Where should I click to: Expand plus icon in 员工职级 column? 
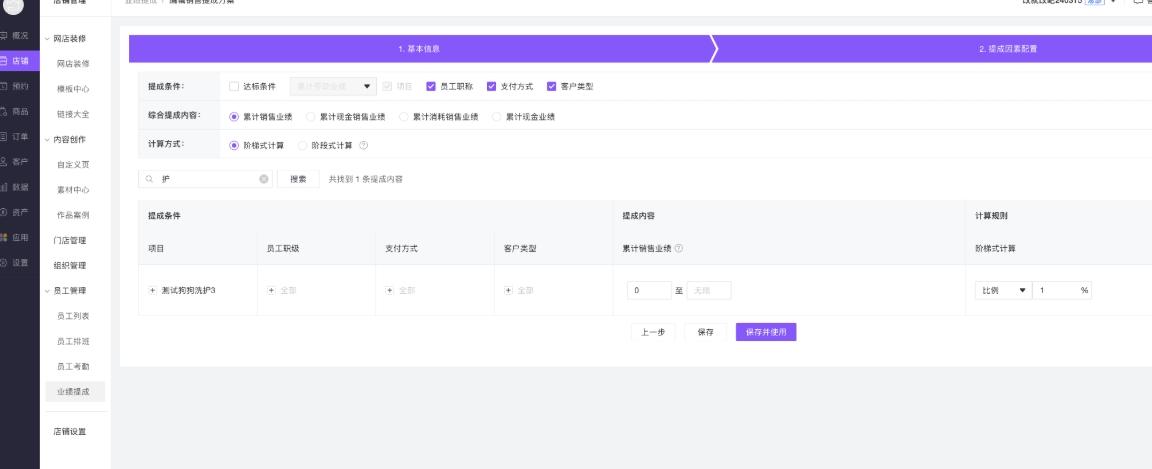[x=271, y=290]
